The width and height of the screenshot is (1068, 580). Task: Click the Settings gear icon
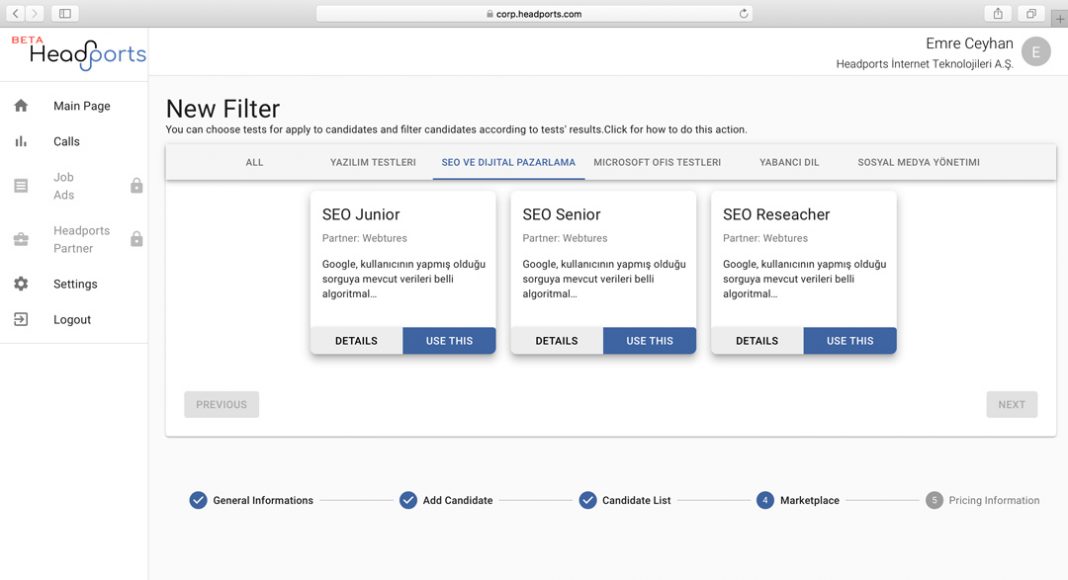tap(21, 284)
